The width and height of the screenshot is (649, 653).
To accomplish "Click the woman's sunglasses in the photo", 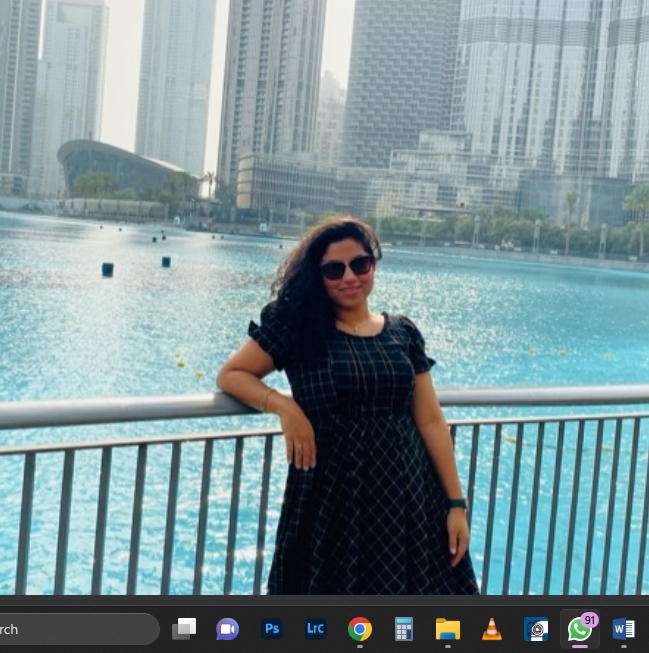I will (347, 267).
